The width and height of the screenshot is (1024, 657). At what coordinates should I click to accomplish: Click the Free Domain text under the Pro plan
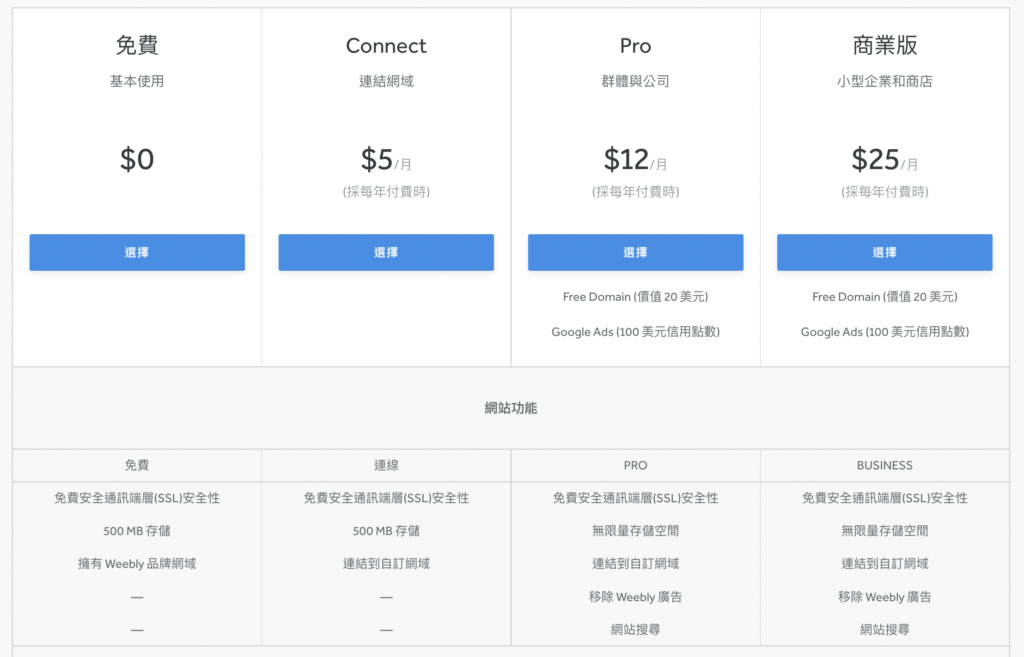click(x=635, y=297)
